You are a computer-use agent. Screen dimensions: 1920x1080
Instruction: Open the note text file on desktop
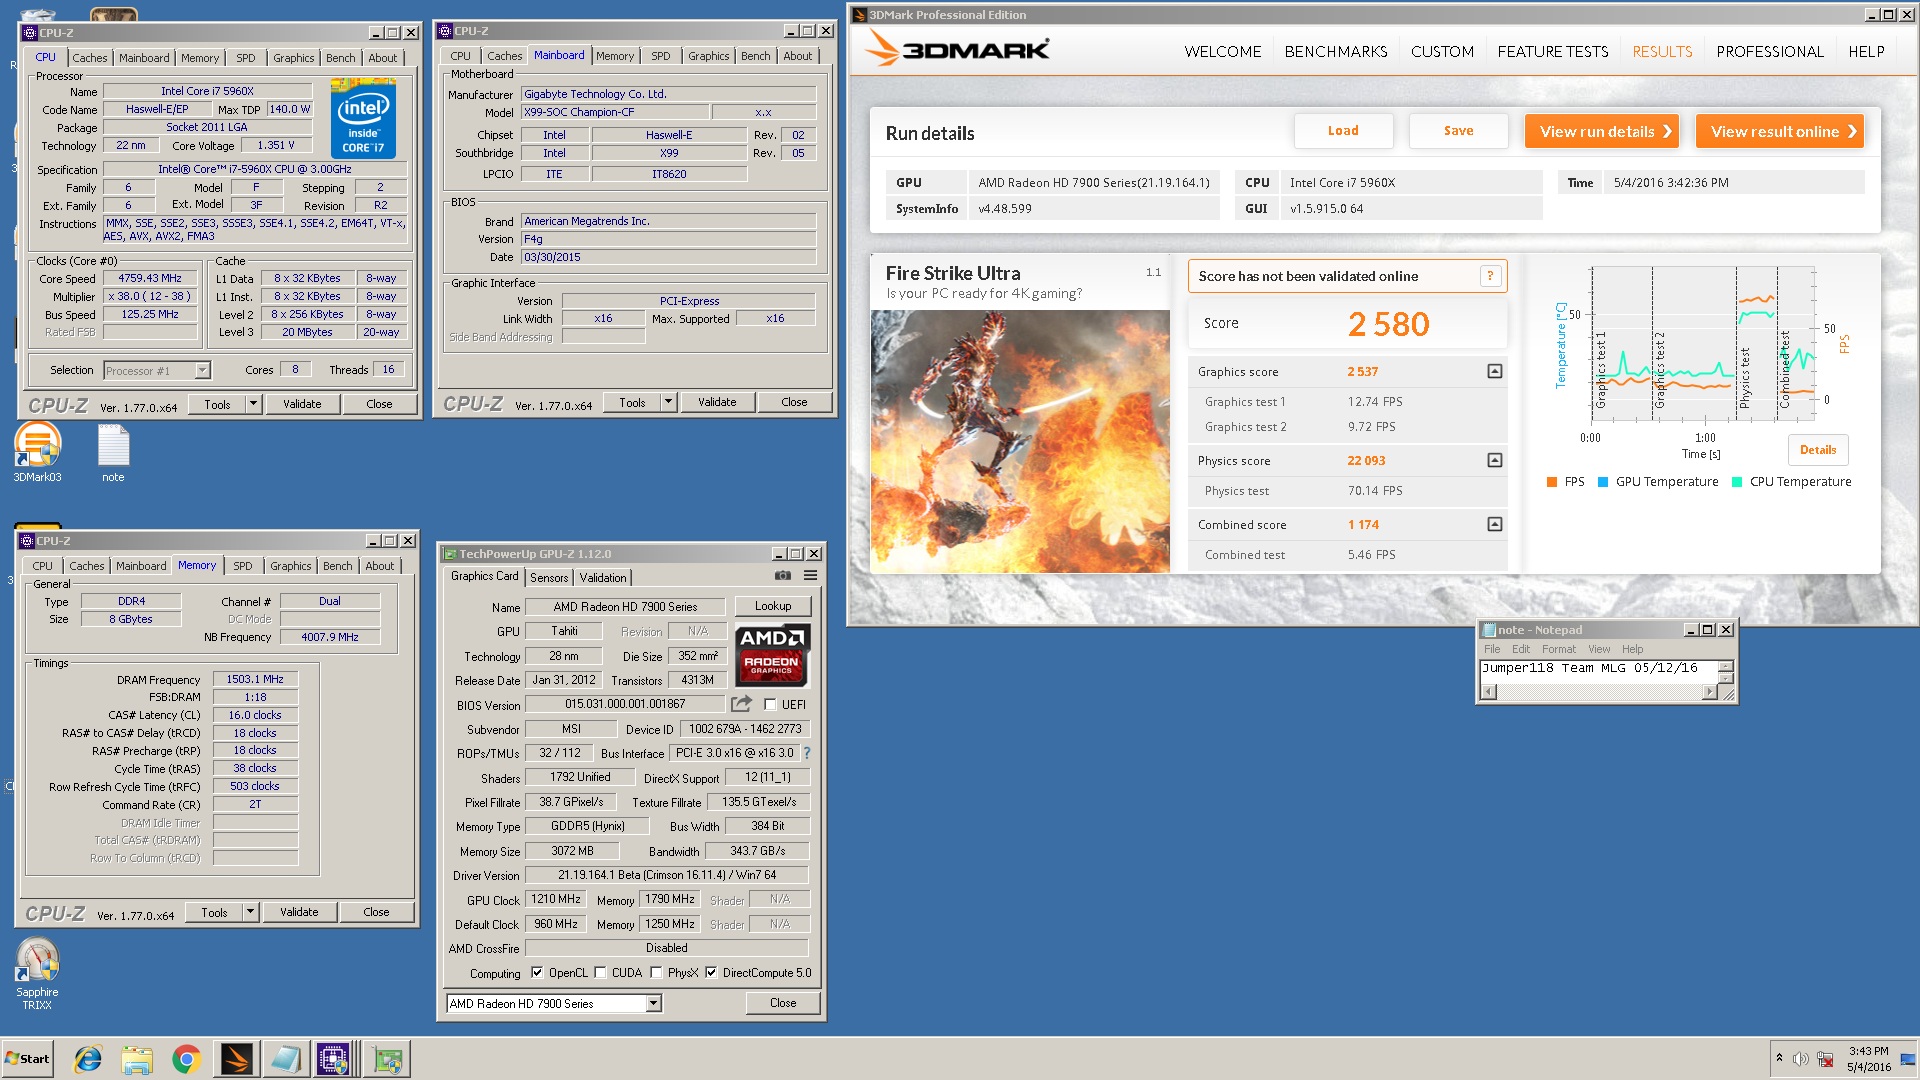113,452
